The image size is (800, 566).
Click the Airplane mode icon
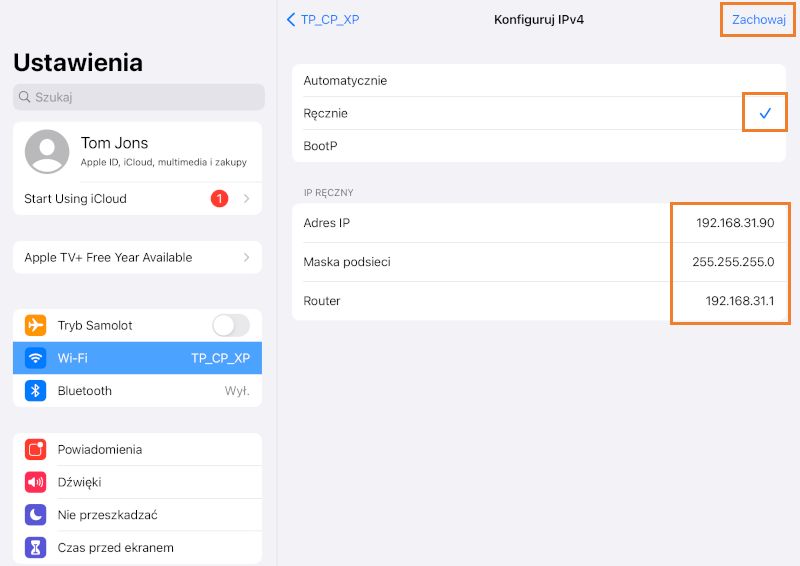(x=36, y=325)
